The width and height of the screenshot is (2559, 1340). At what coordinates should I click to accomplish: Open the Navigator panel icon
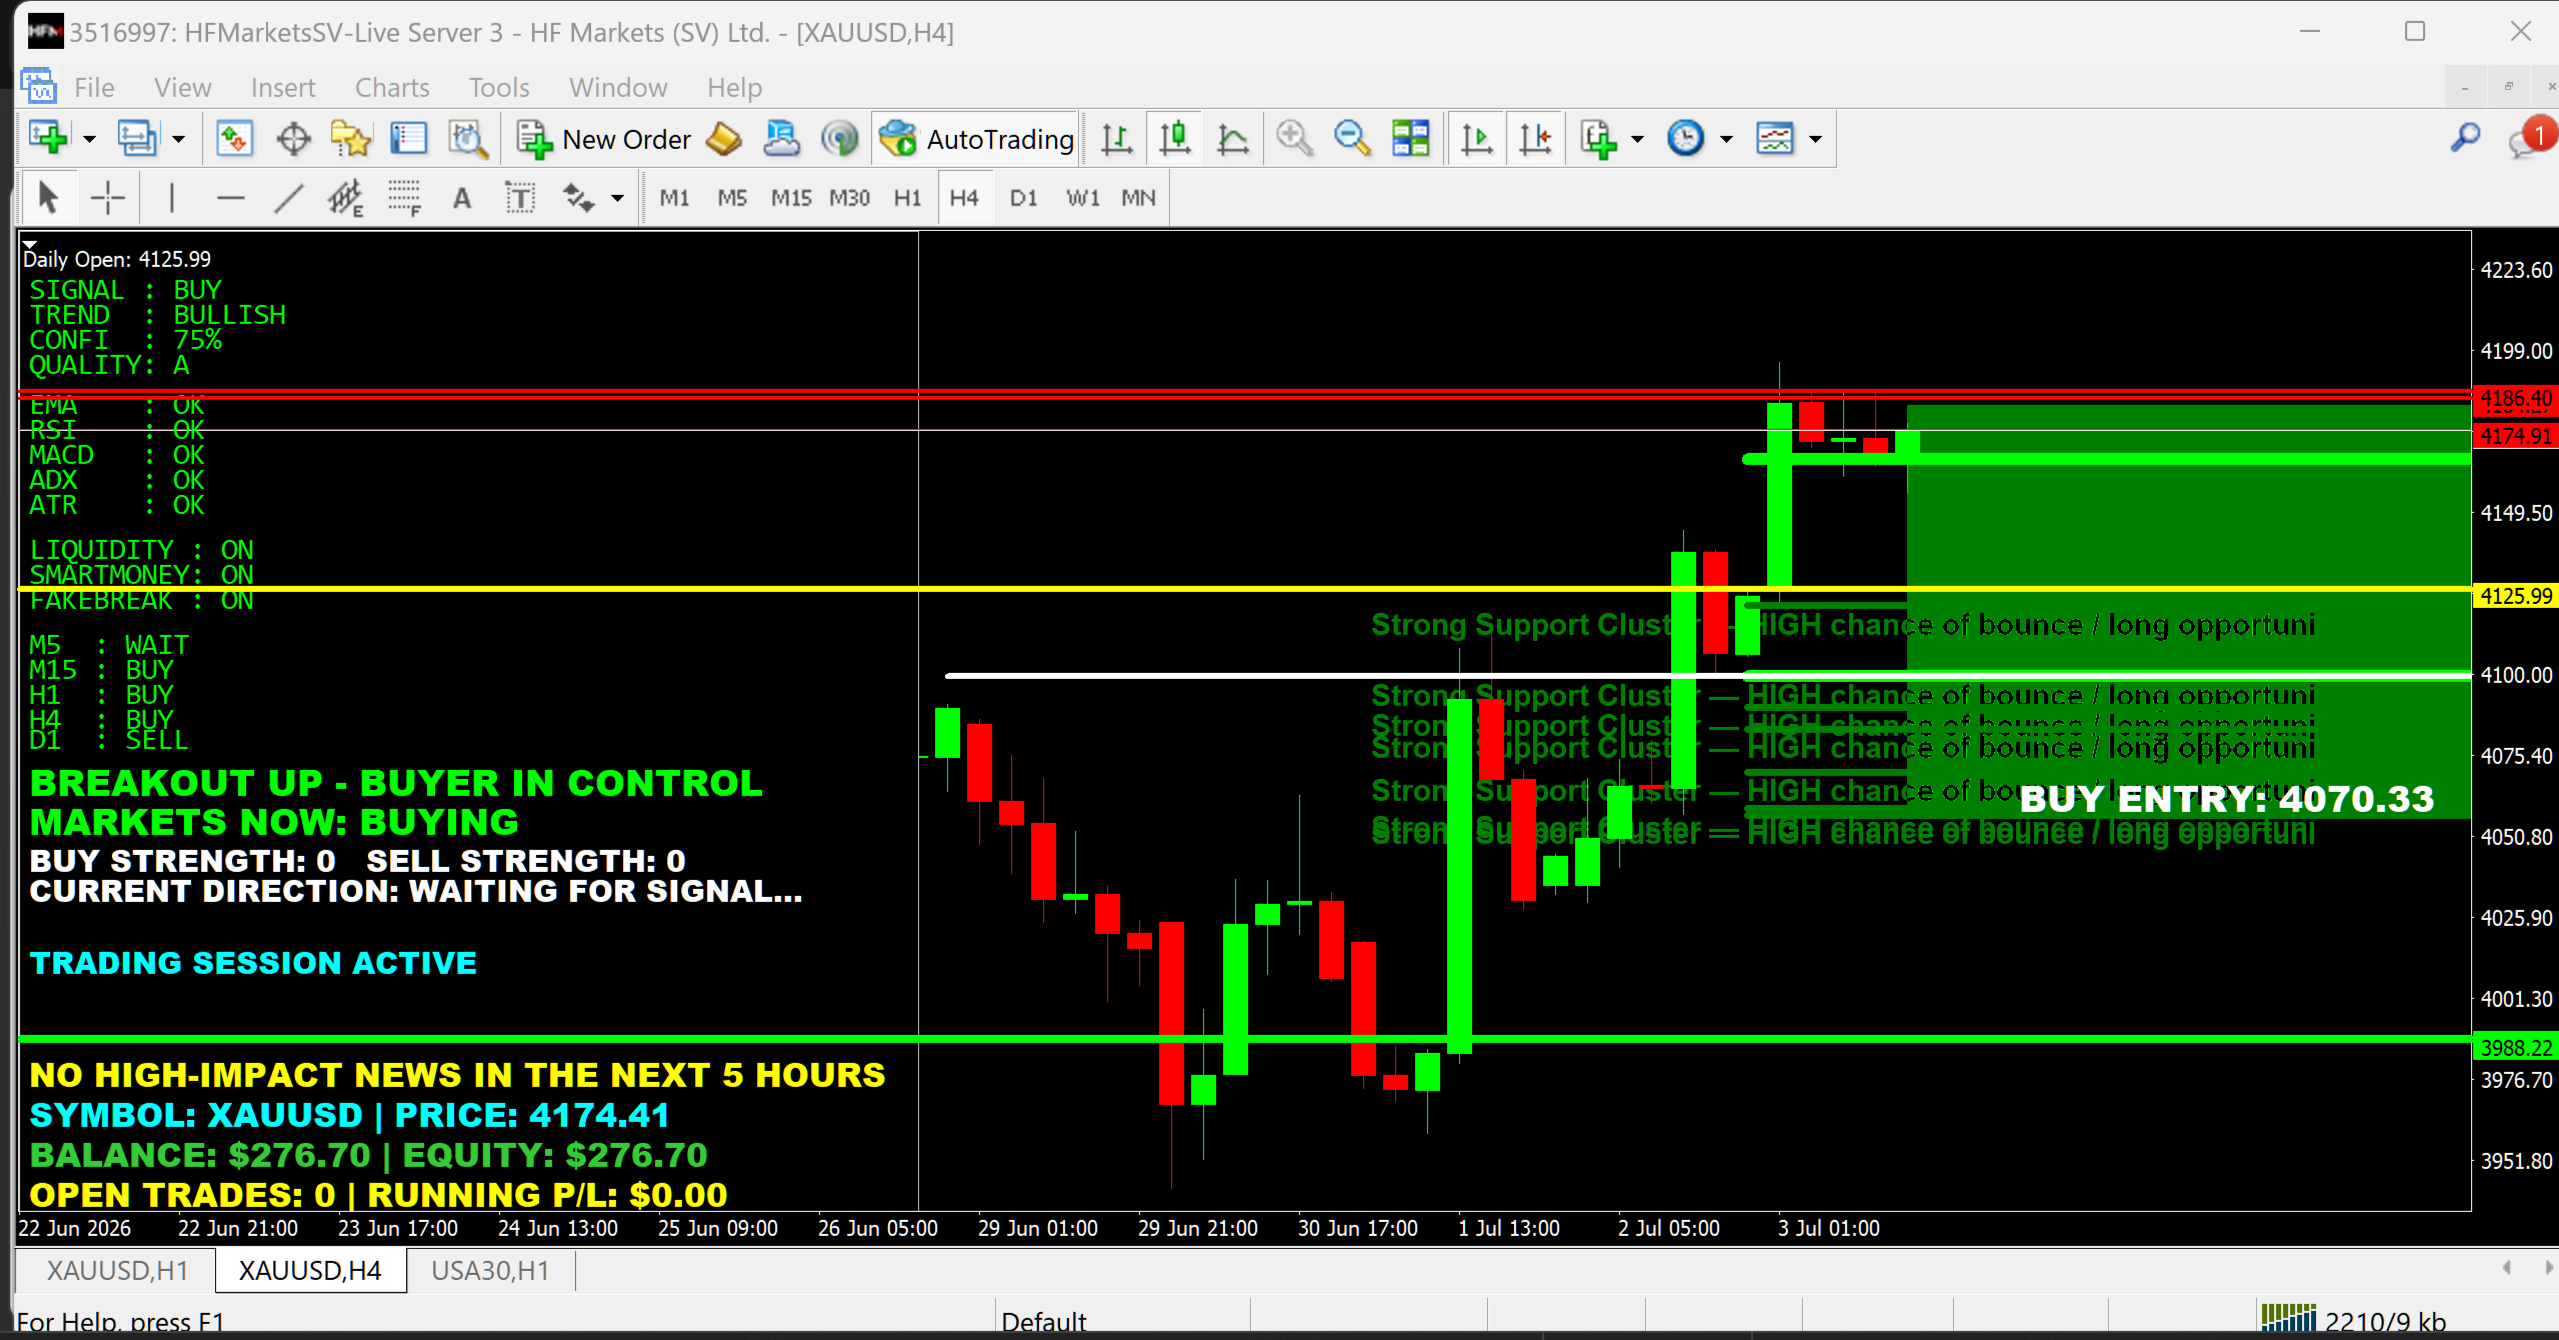[x=351, y=138]
